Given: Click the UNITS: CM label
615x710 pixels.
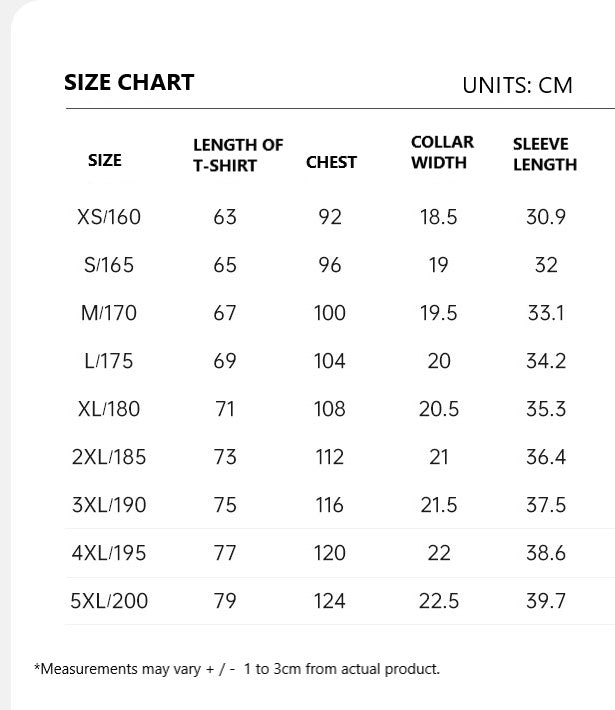Looking at the screenshot, I should (517, 85).
